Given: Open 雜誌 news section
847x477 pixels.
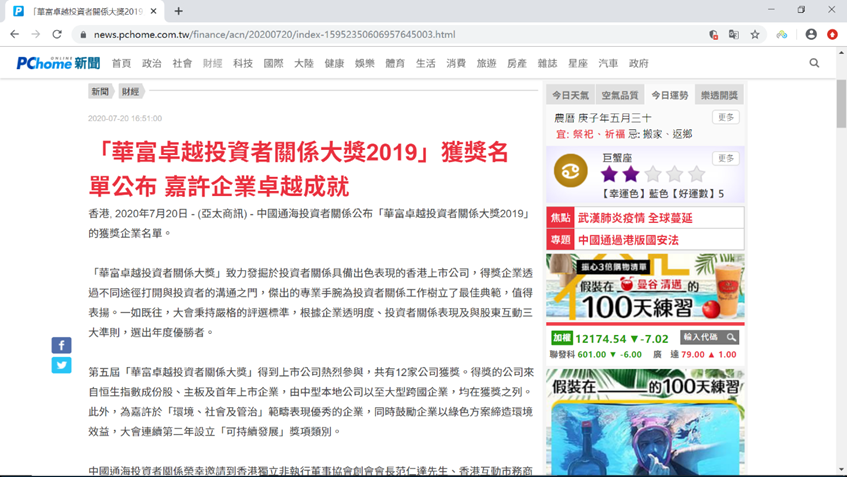Looking at the screenshot, I should 547,63.
